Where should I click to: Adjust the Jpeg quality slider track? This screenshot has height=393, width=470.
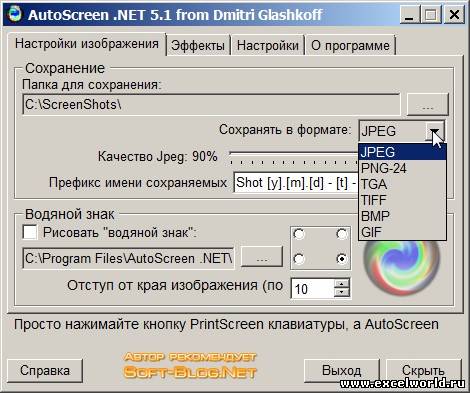point(293,157)
